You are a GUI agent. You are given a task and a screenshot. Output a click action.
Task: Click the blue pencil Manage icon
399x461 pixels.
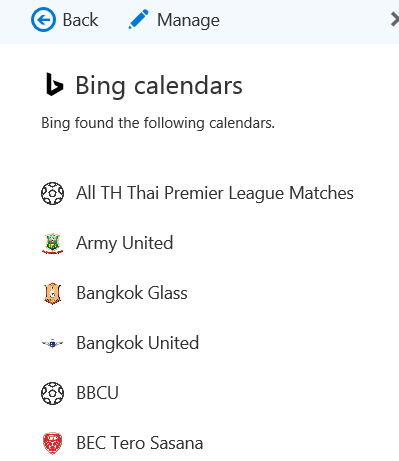point(138,19)
